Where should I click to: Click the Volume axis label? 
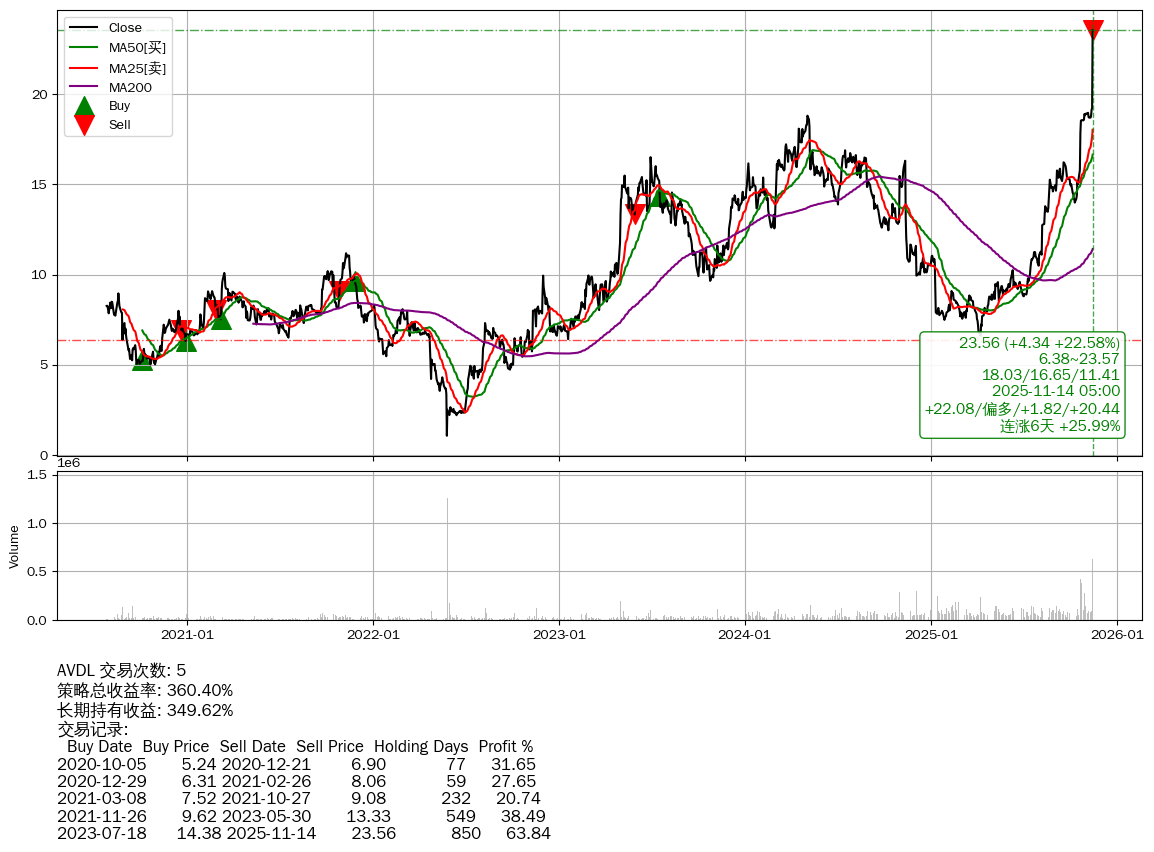[x=14, y=546]
